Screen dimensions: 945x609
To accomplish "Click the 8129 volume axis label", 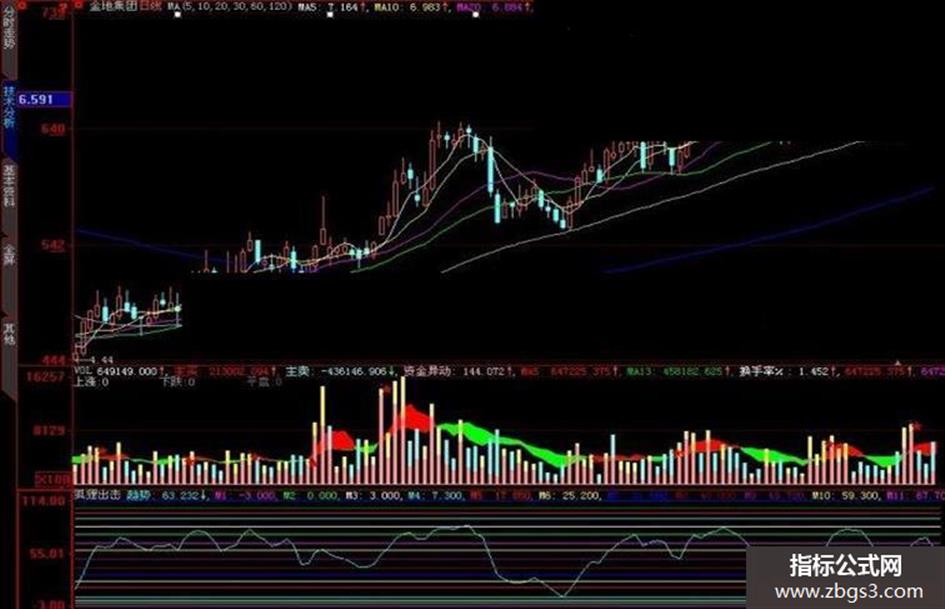I will [x=49, y=431].
